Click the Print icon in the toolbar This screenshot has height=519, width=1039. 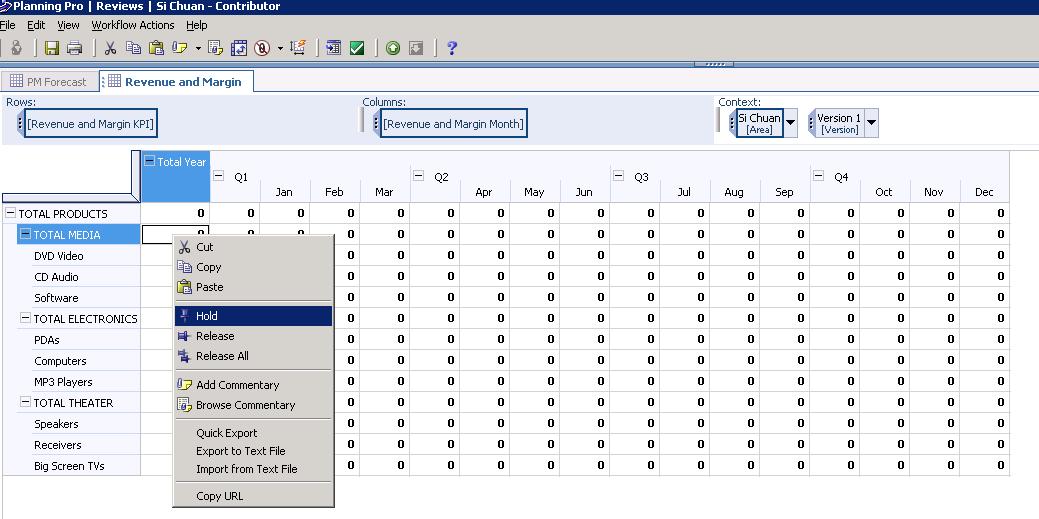pyautogui.click(x=75, y=48)
